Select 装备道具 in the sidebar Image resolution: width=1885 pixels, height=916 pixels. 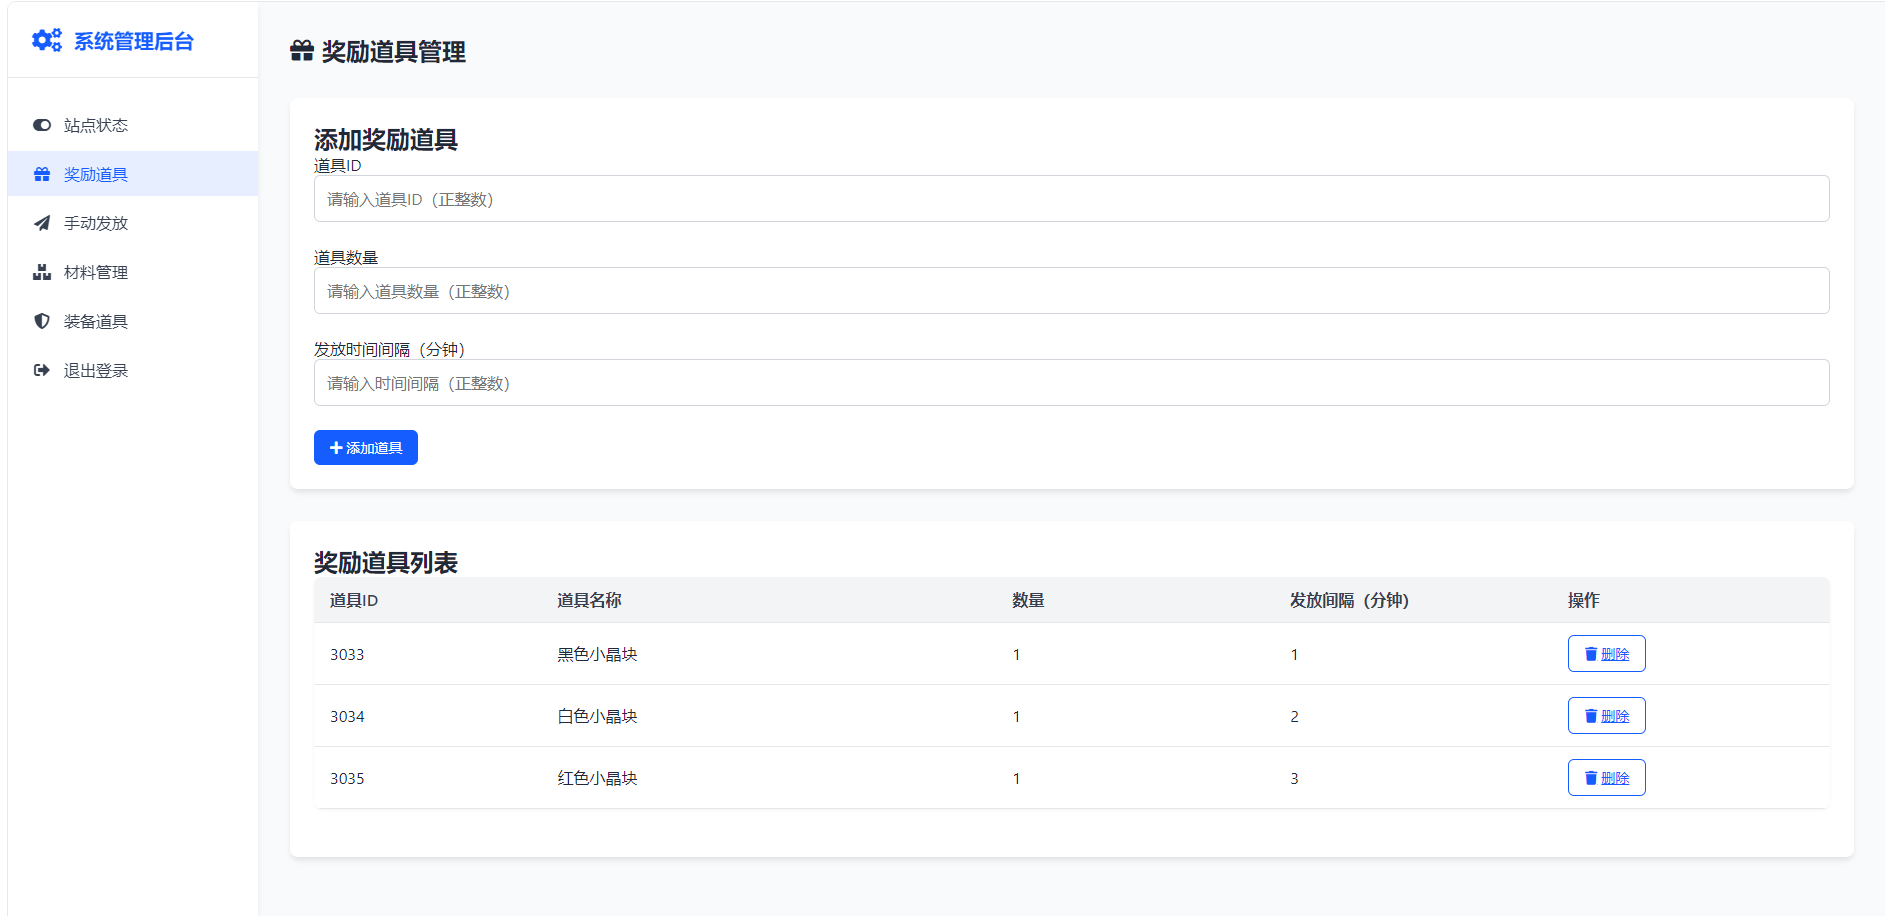[96, 321]
